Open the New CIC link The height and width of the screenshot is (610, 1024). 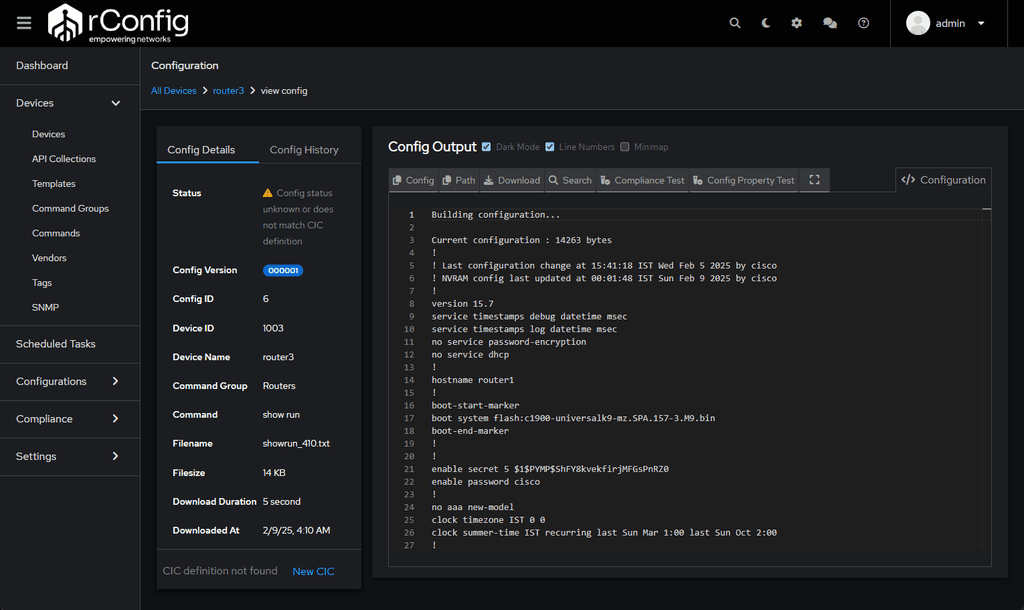click(313, 570)
